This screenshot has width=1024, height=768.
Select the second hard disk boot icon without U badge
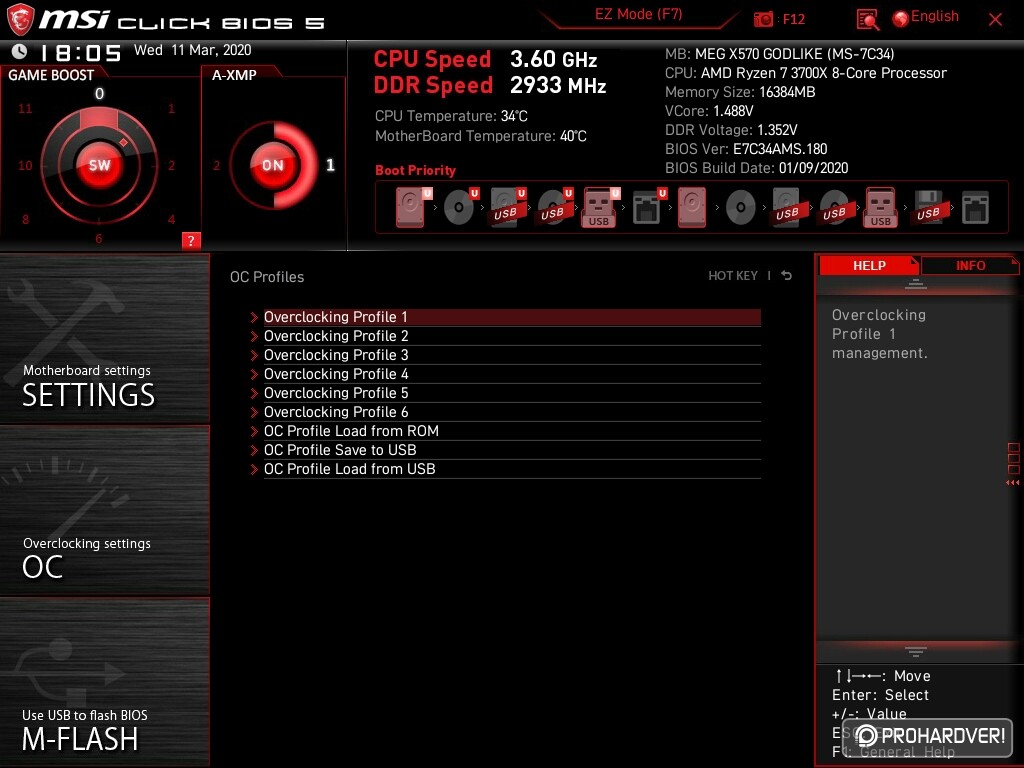[692, 207]
